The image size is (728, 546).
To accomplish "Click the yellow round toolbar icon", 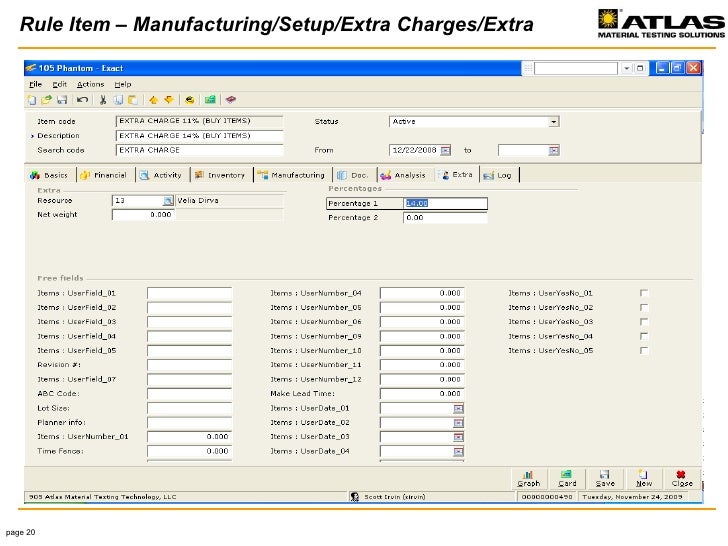I will [189, 100].
